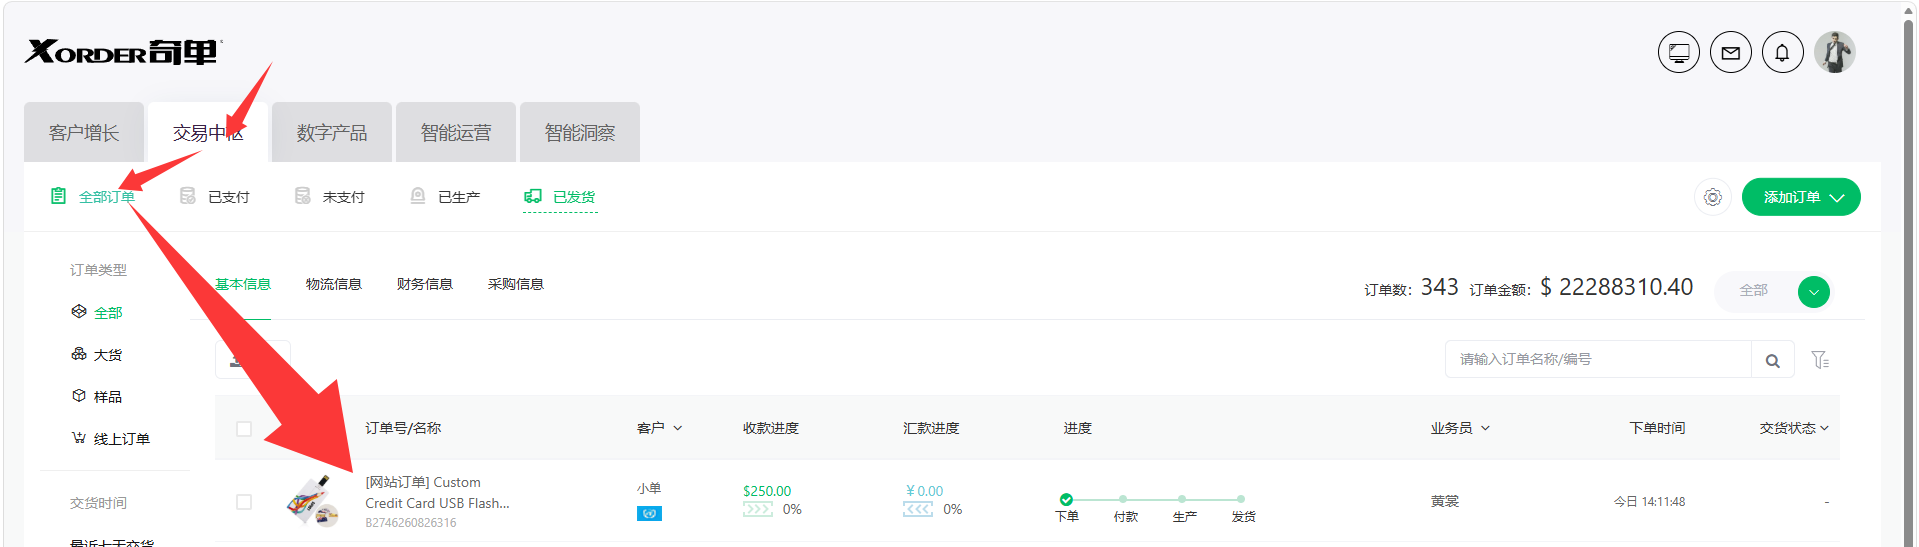Click the 未支付 unpaid icon
This screenshot has width=1919, height=547.
[x=302, y=197]
